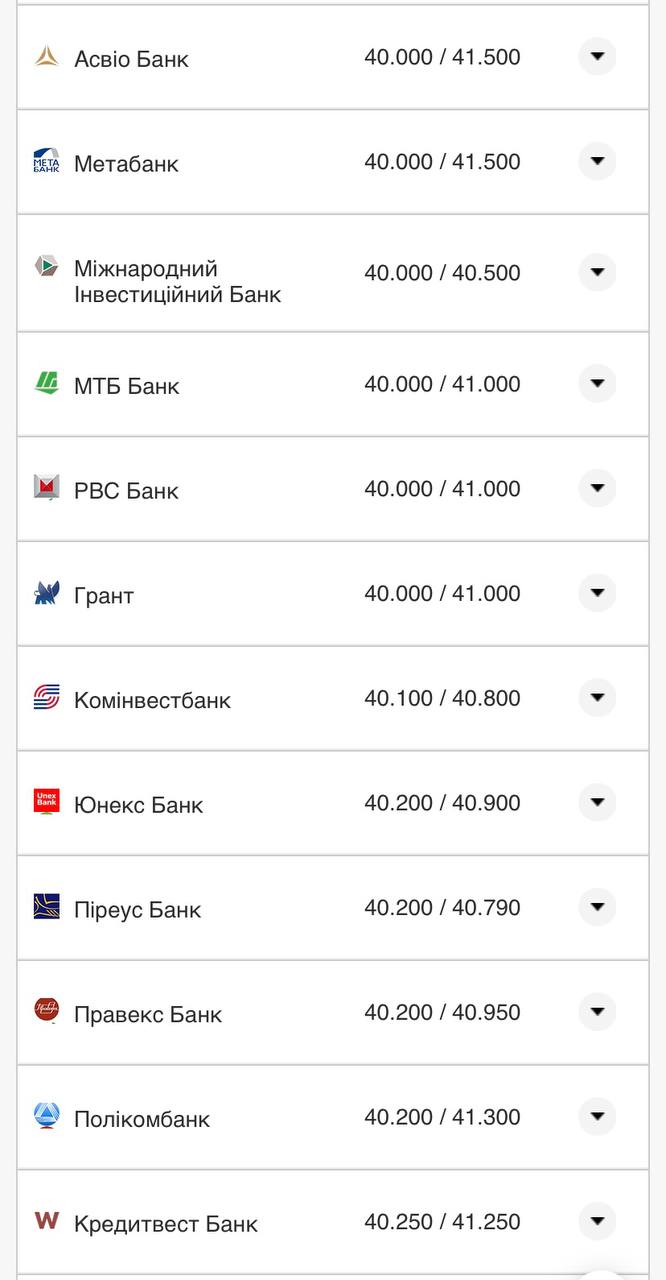Click the Полікомбанк logo icon

(47, 1116)
